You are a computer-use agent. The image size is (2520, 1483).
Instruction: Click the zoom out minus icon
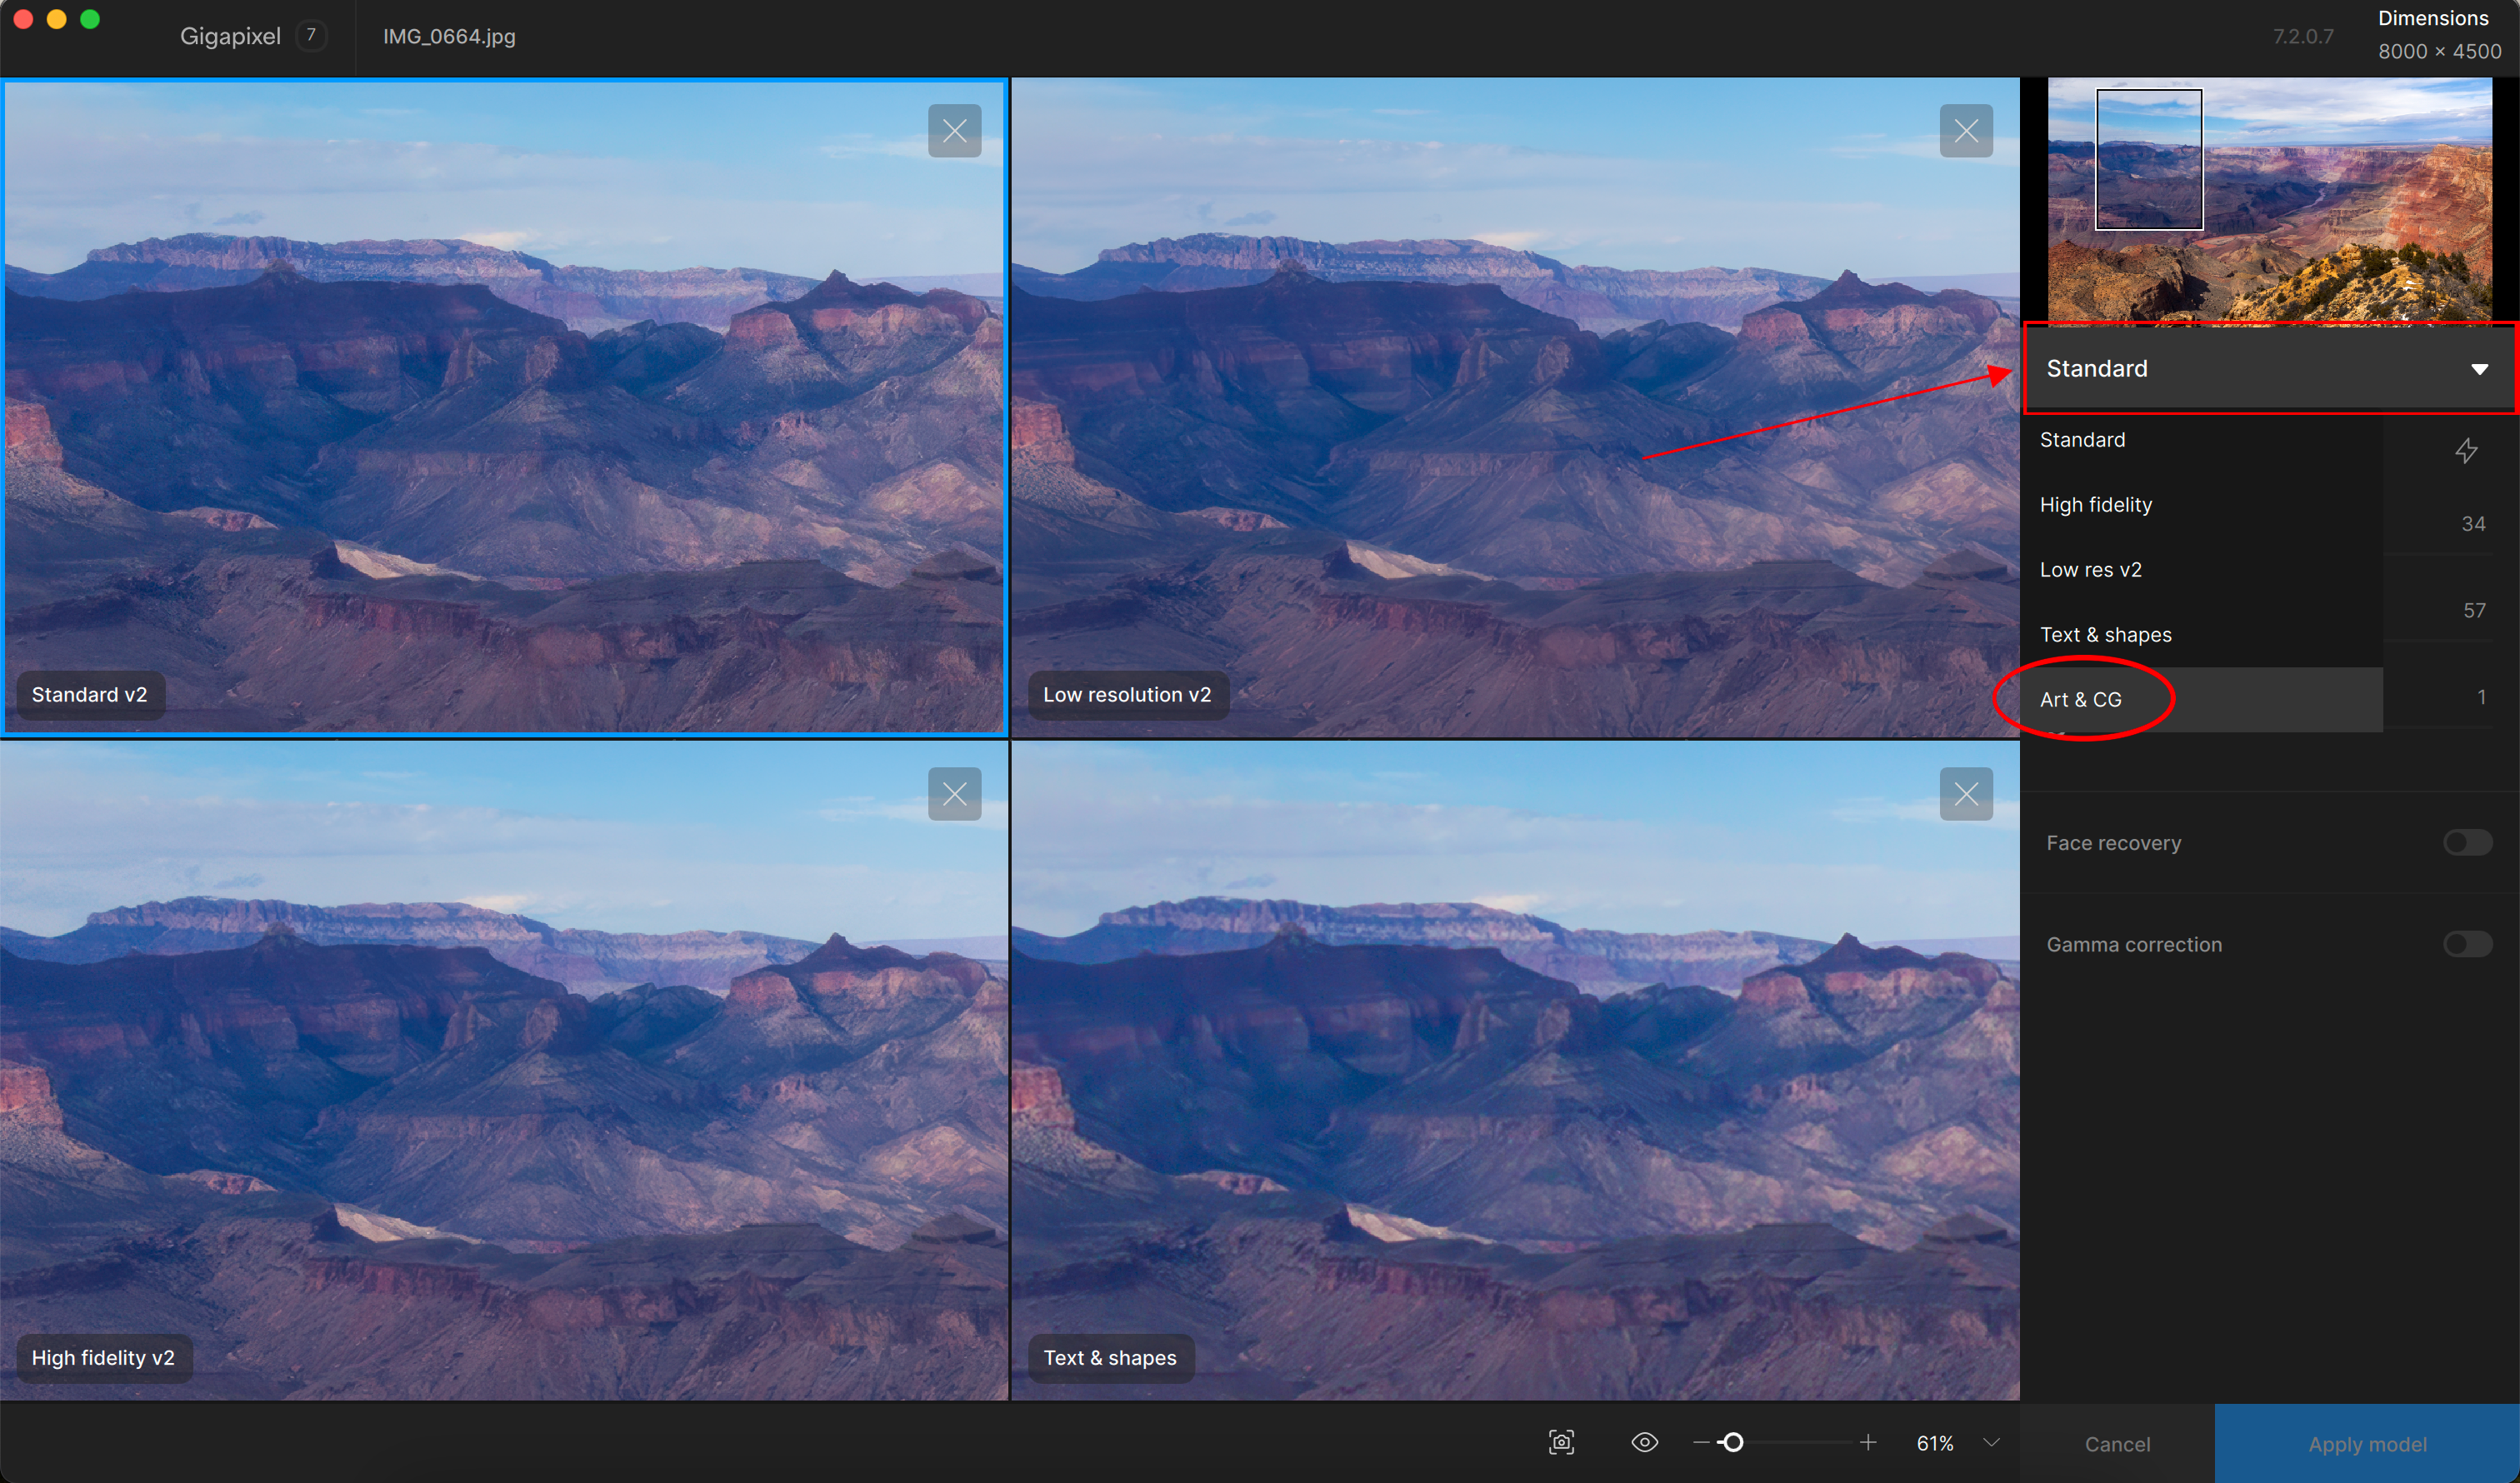[1700, 1442]
